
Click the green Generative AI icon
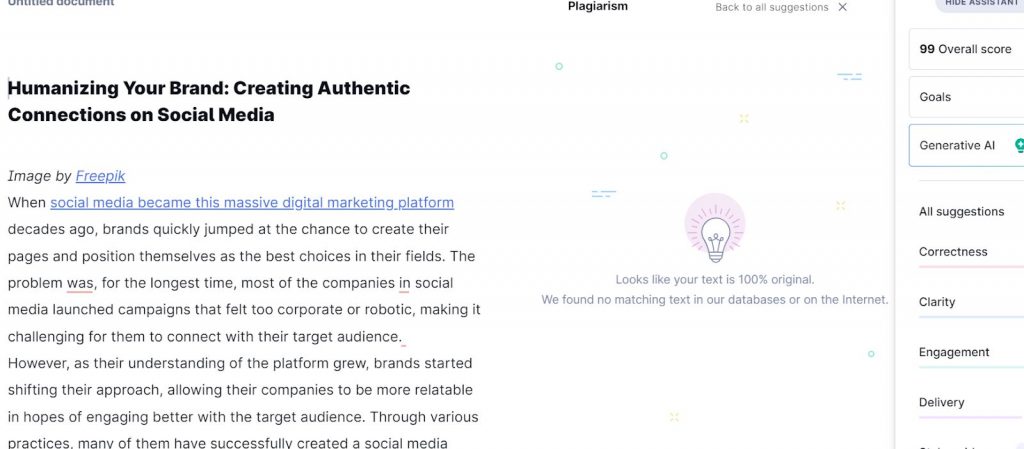(1020, 146)
